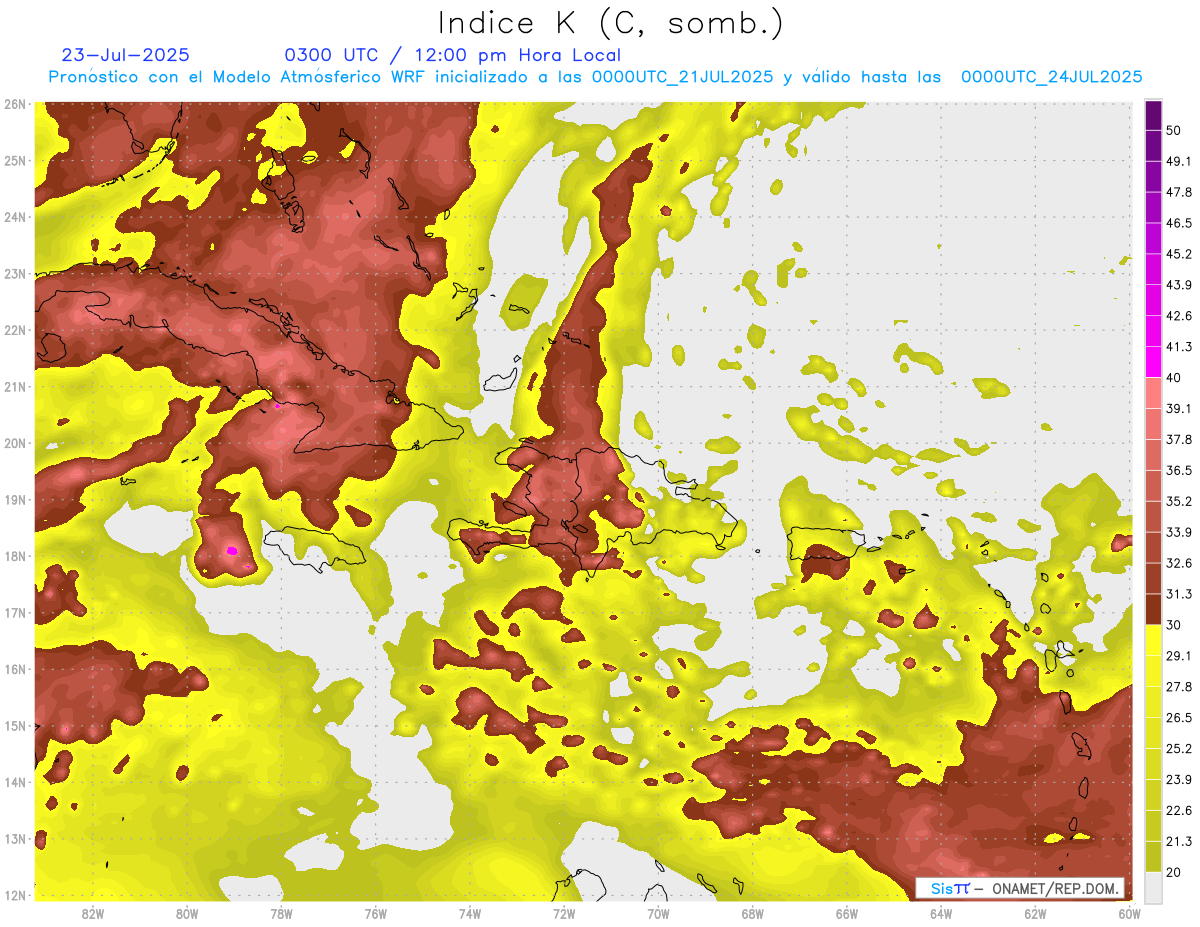This screenshot has height=927, width=1200.
Task: Click the colorbar value label '39.1'
Action: point(1178,408)
